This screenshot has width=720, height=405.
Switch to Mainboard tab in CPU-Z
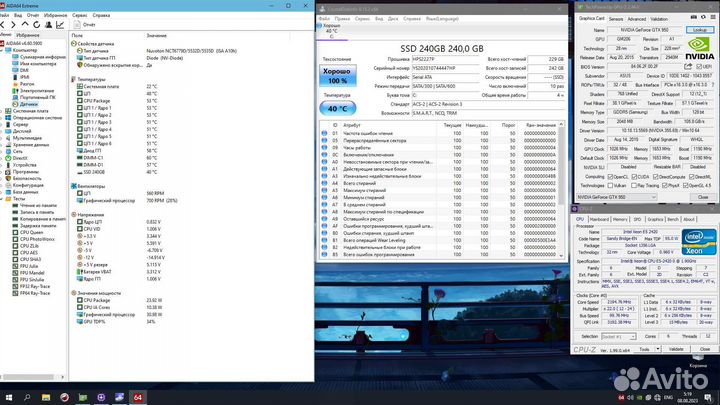coord(599,219)
